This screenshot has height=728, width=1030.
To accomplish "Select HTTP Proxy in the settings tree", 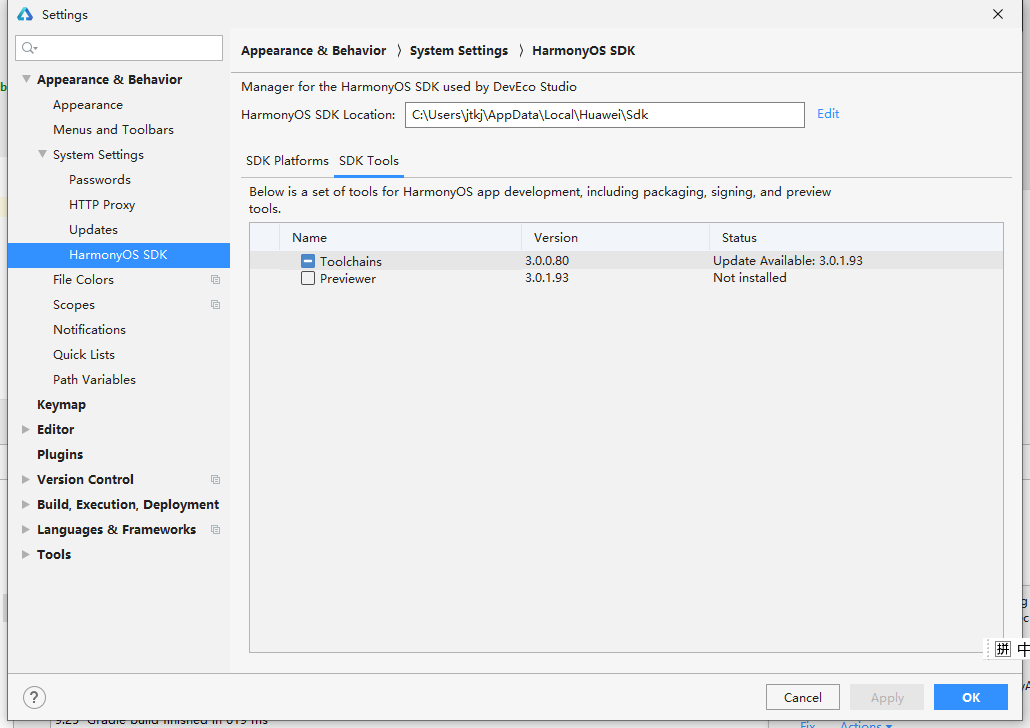I will [x=102, y=205].
